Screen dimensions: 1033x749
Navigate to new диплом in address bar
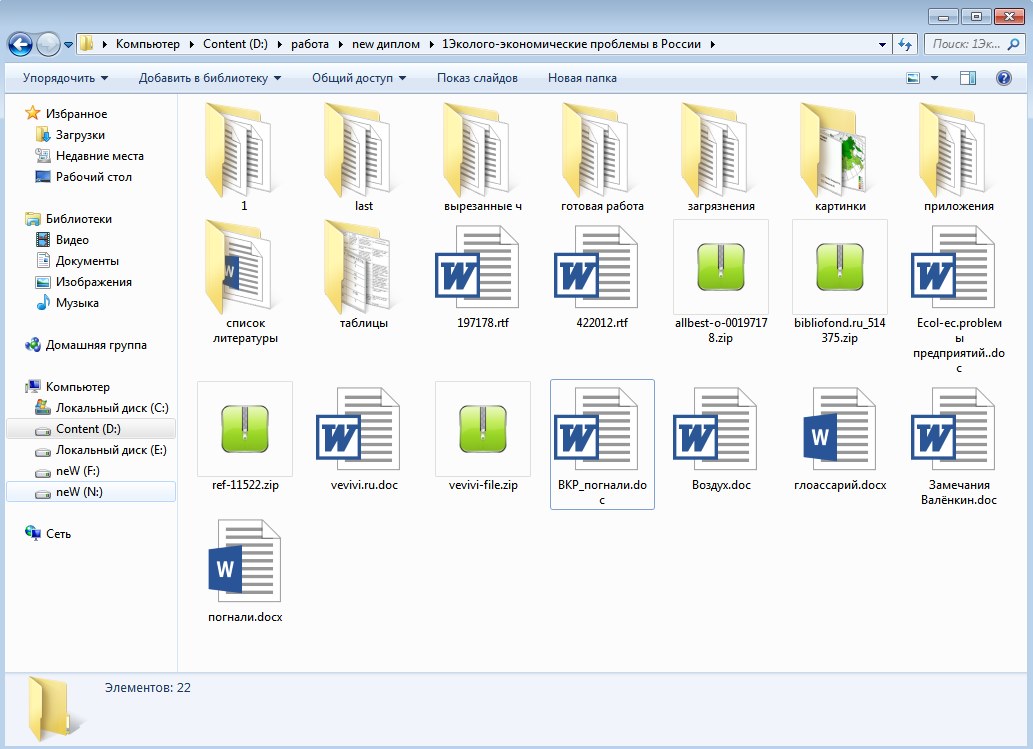point(385,44)
